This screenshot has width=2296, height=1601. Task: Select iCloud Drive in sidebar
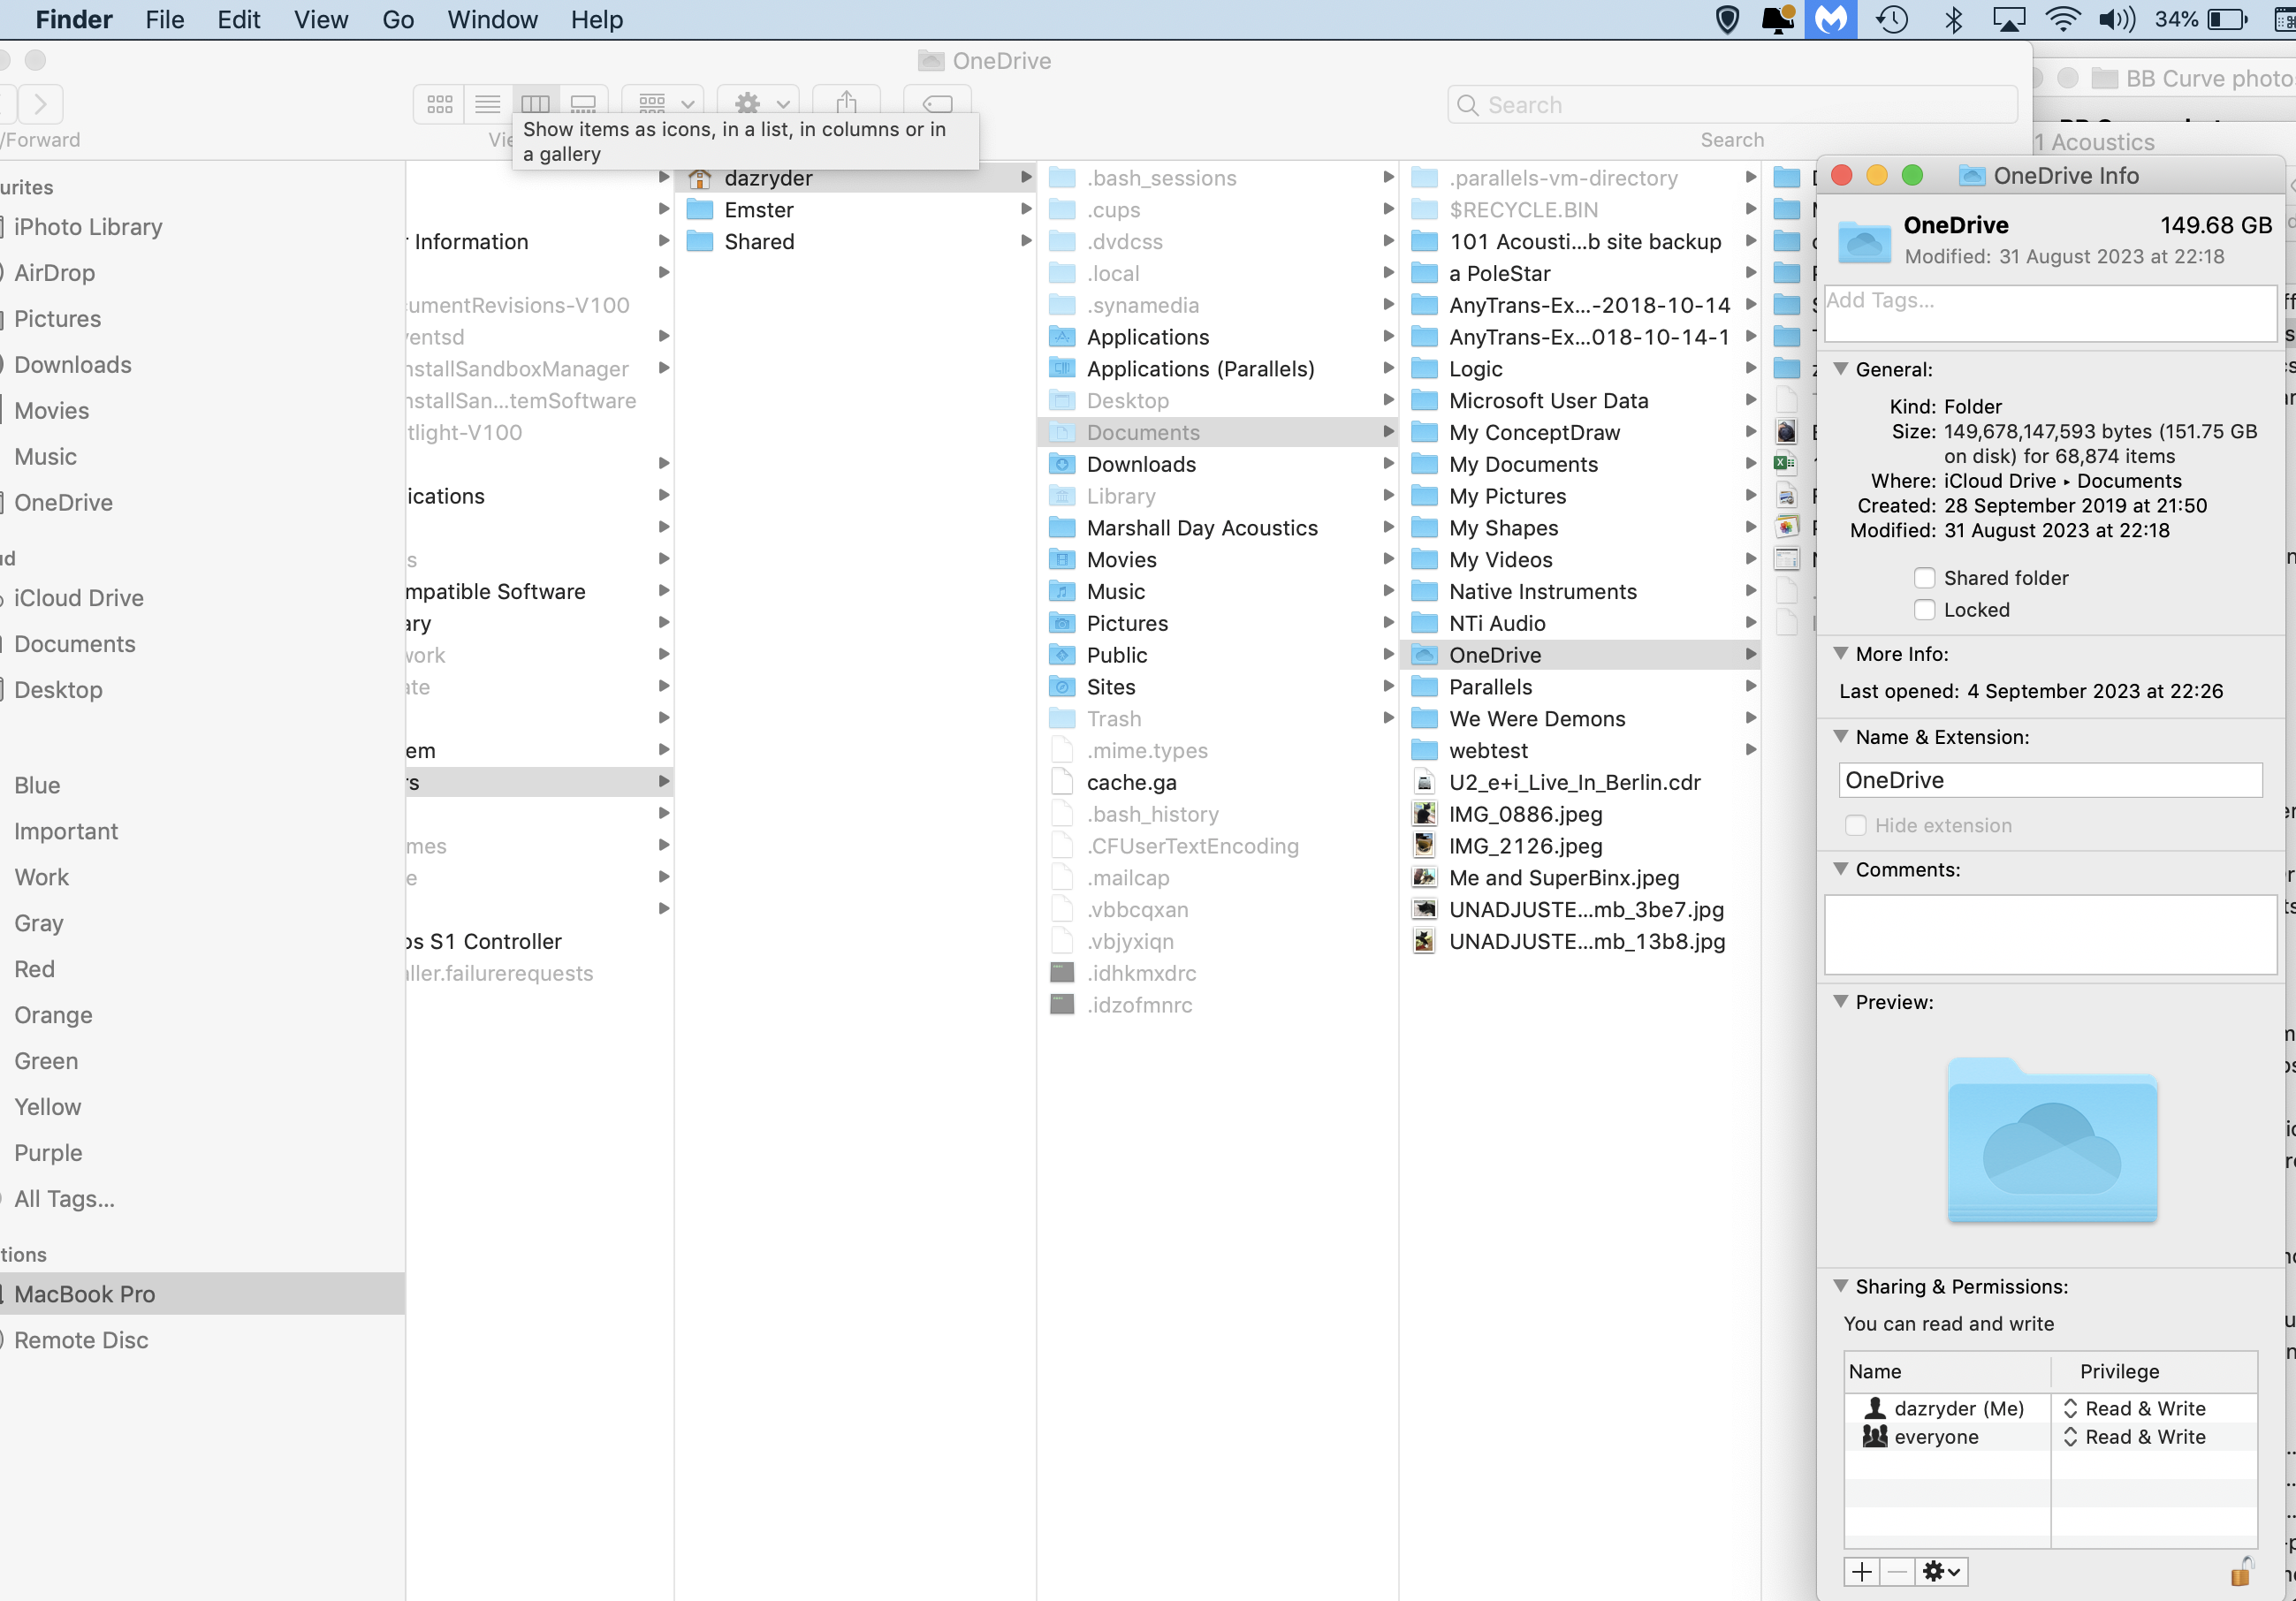tap(79, 598)
